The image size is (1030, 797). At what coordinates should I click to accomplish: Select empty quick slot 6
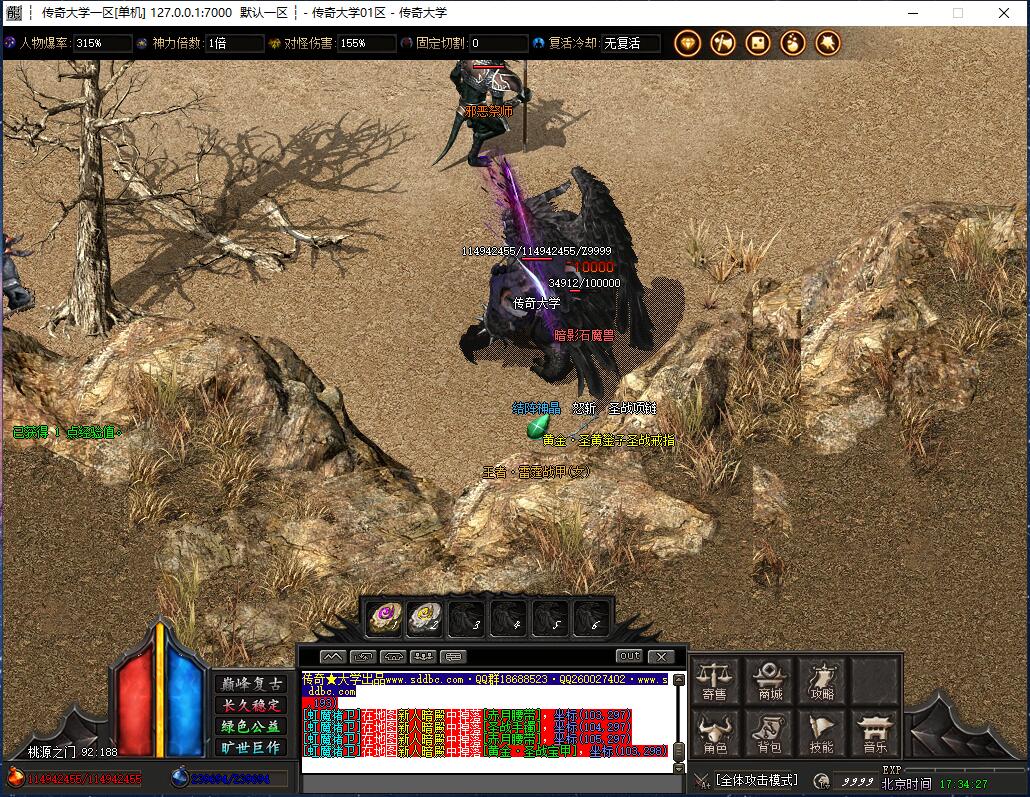click(x=591, y=618)
